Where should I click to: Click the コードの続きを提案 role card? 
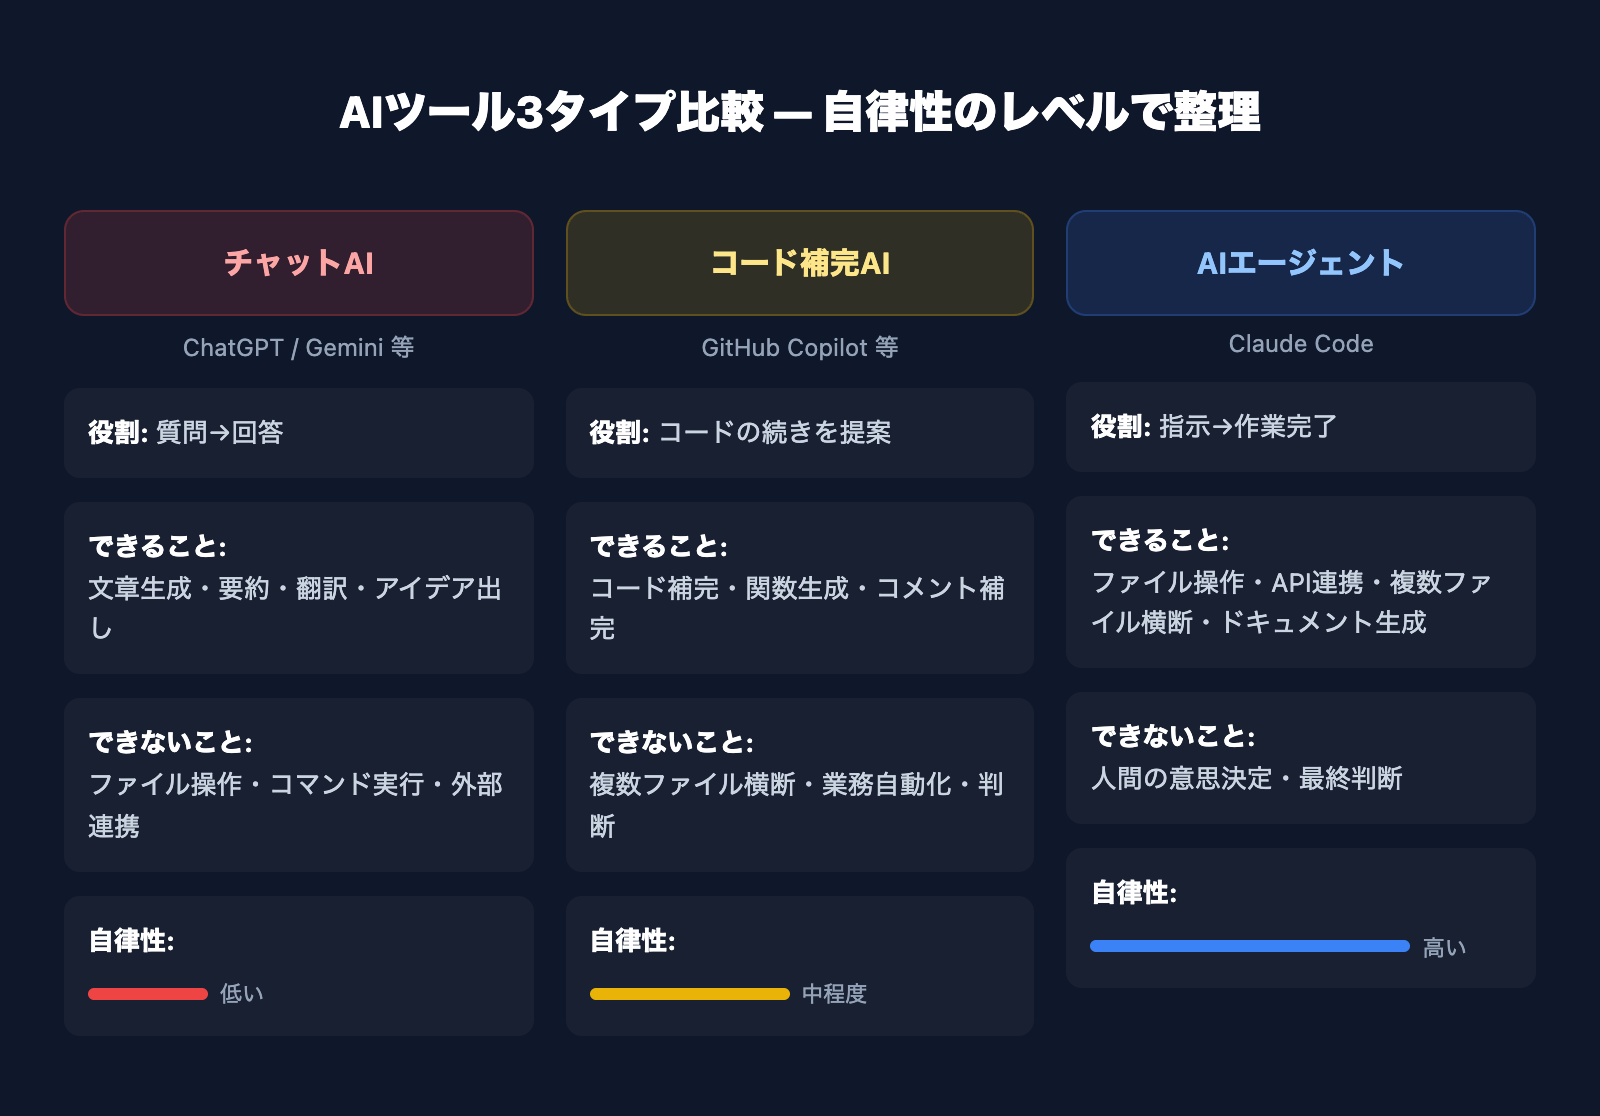coord(800,433)
